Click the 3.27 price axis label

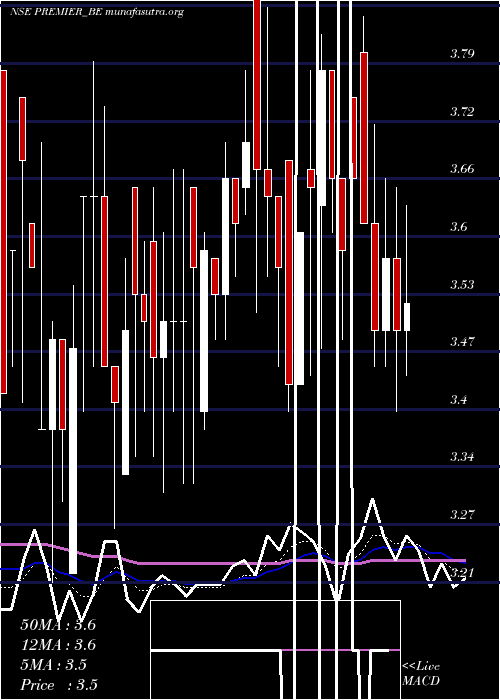tap(462, 514)
